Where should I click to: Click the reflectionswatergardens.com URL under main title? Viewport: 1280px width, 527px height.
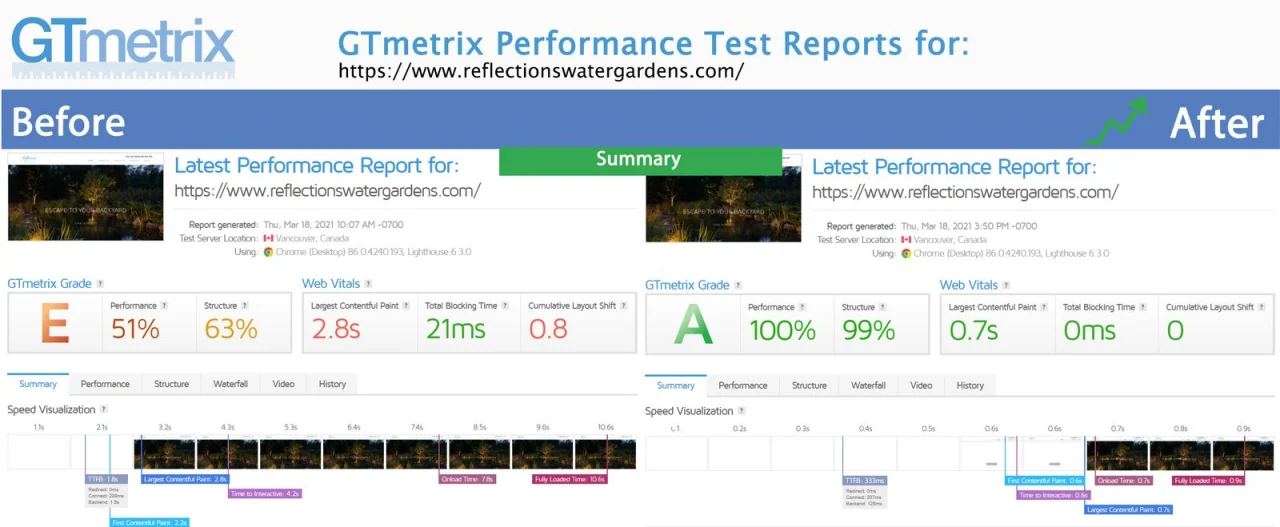pyautogui.click(x=541, y=71)
